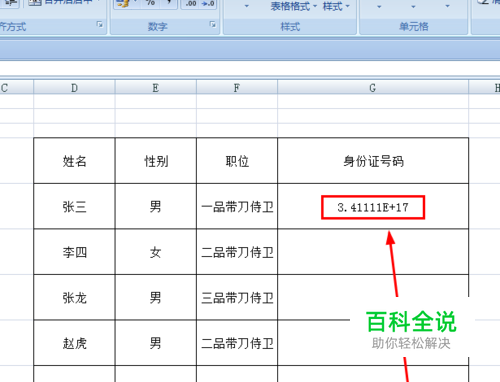Select the 张三 name cell
The image size is (500, 382).
point(74,206)
